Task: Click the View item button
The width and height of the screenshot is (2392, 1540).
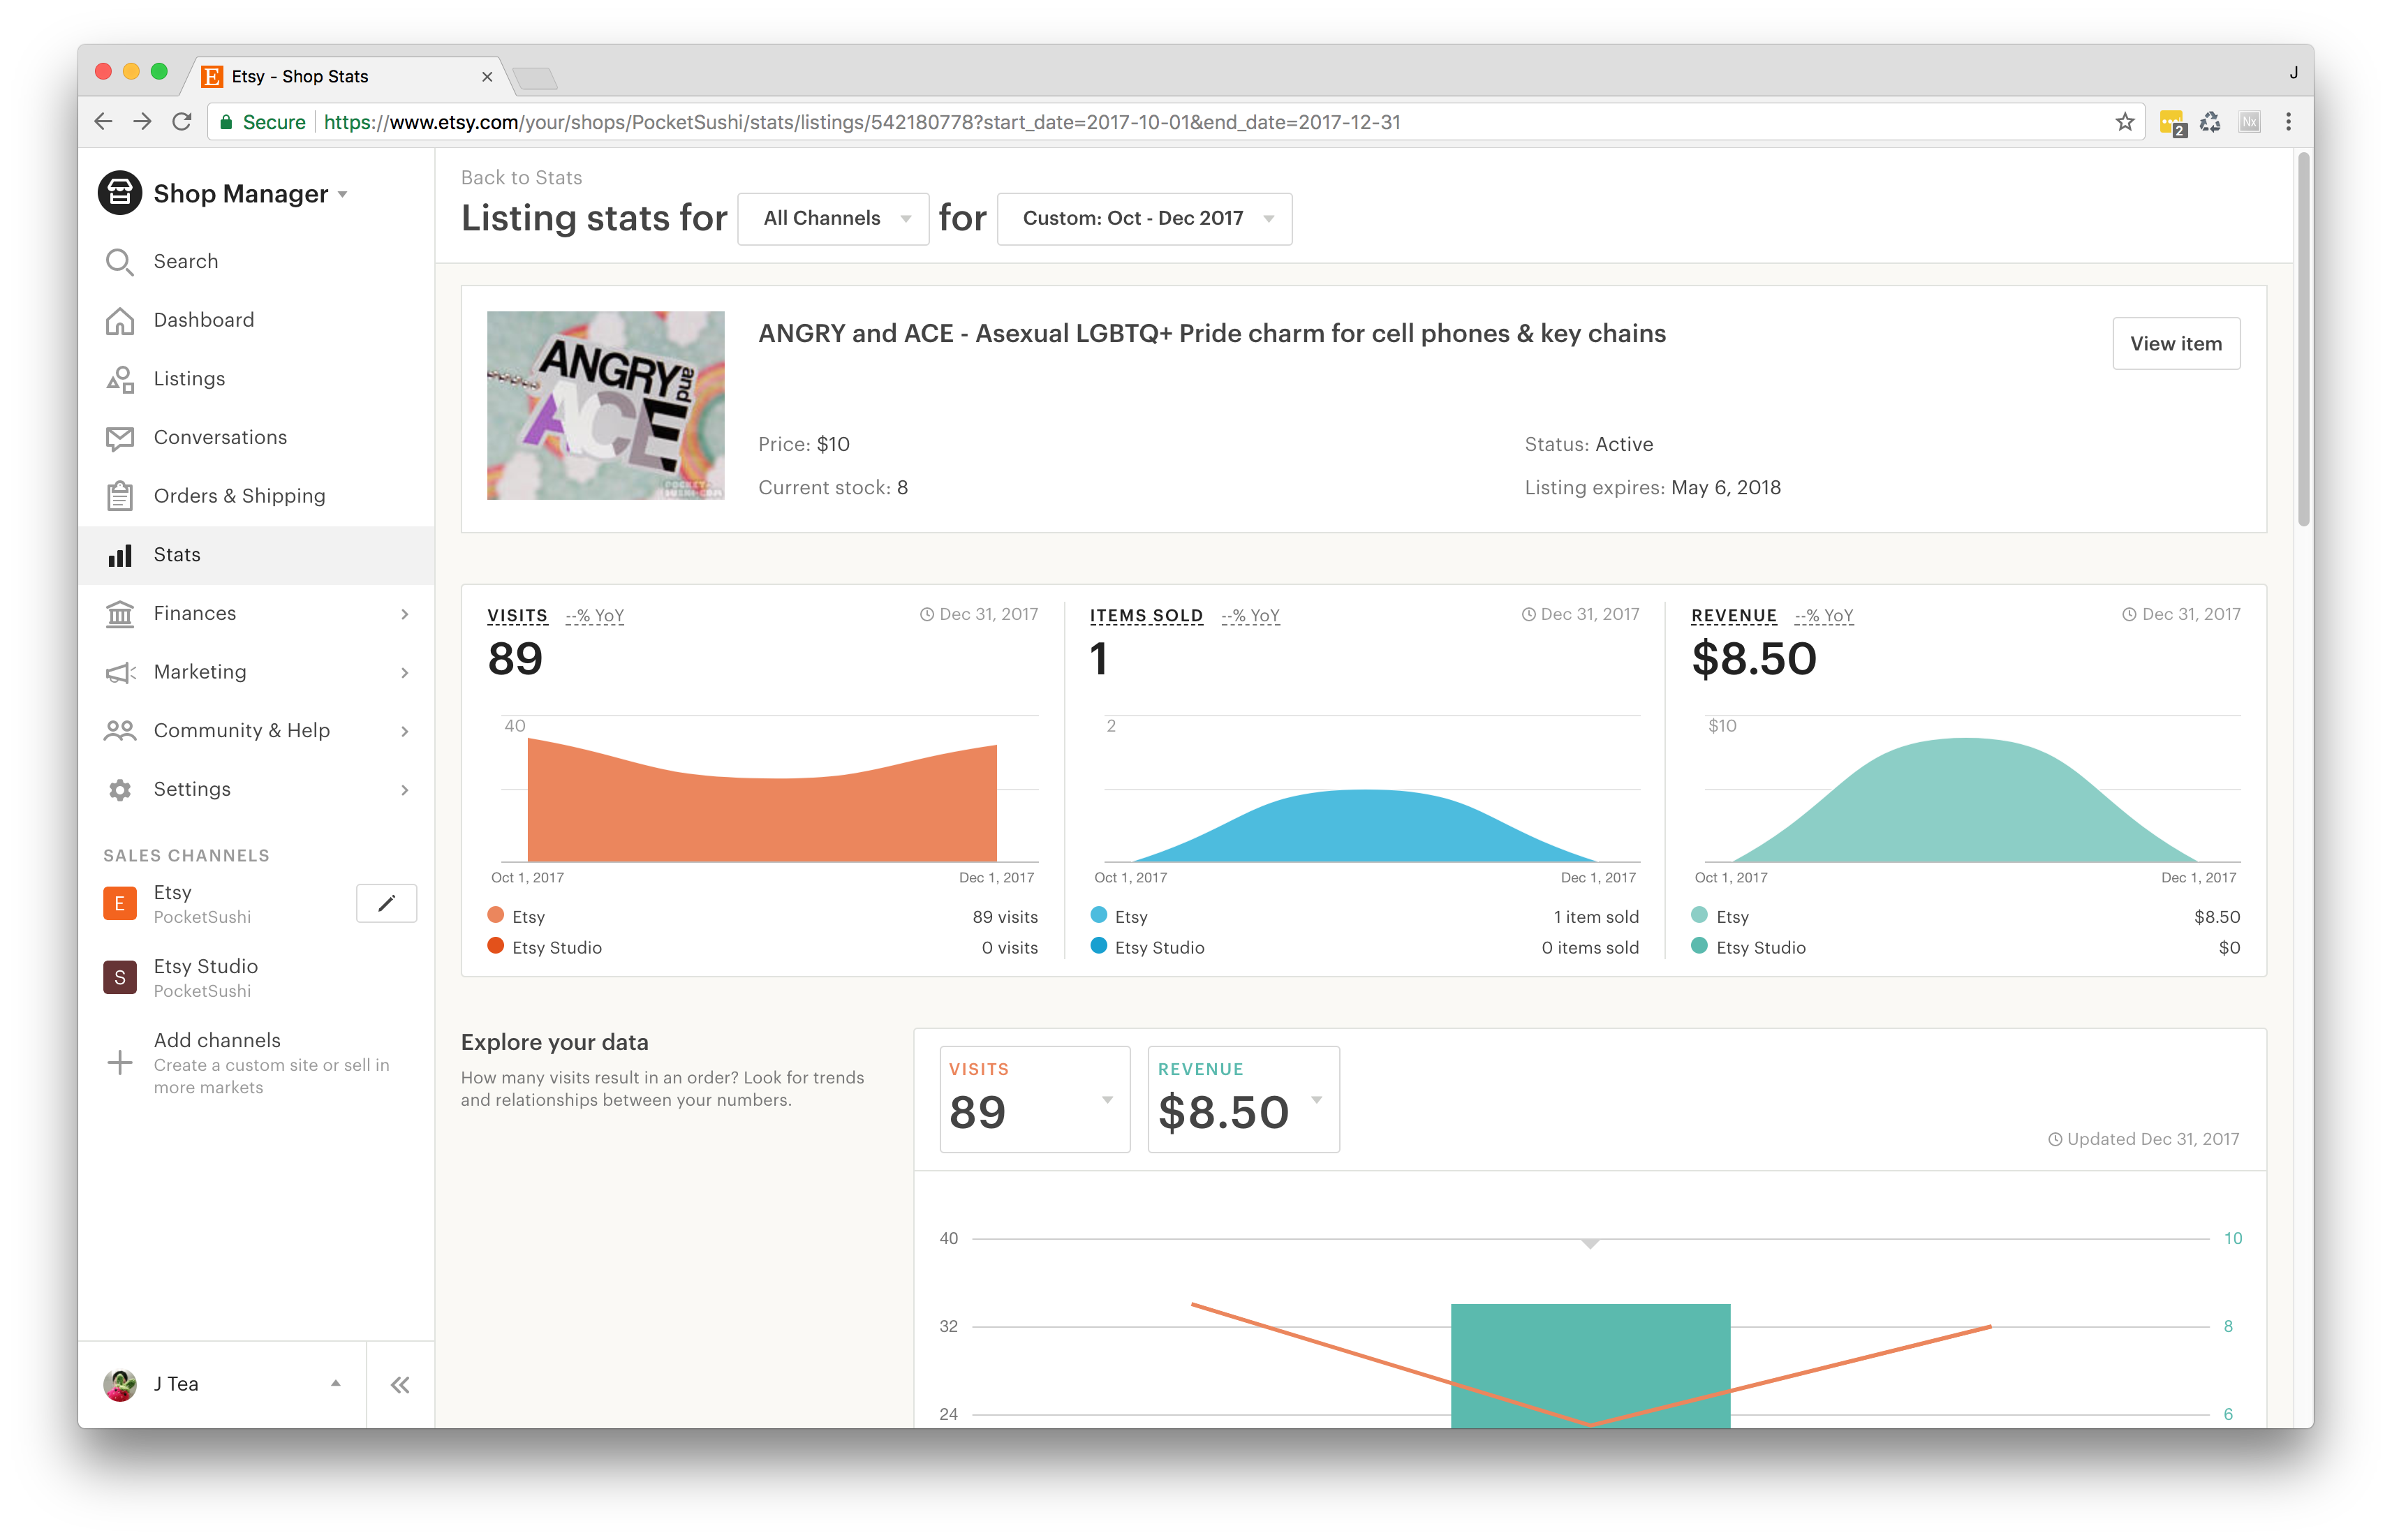Action: pyautogui.click(x=2175, y=344)
